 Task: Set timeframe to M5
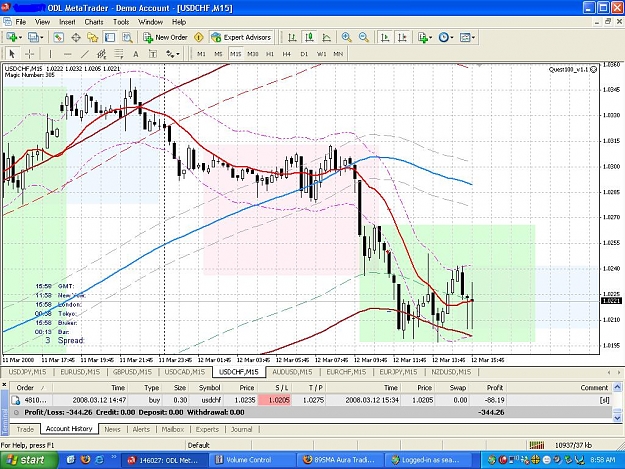218,54
